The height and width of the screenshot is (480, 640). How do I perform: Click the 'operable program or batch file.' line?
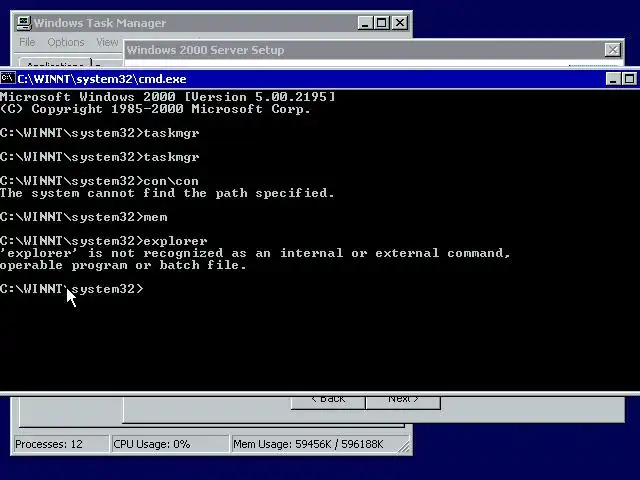click(123, 265)
